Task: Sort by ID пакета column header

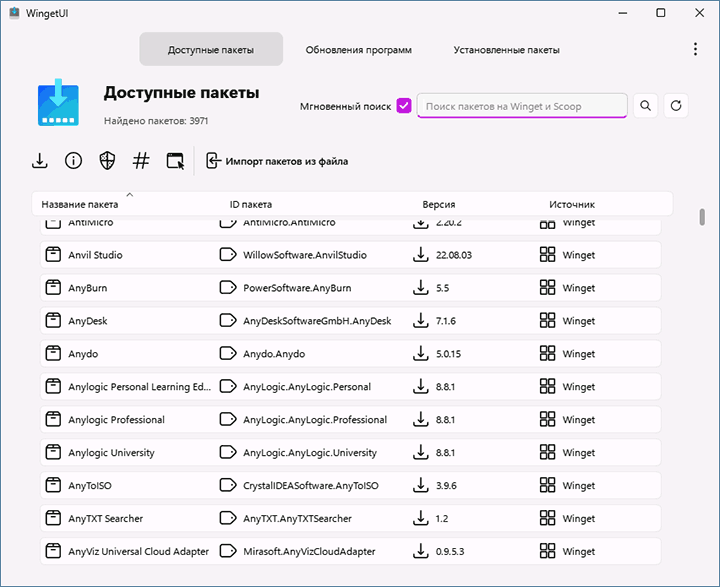Action: pos(251,204)
